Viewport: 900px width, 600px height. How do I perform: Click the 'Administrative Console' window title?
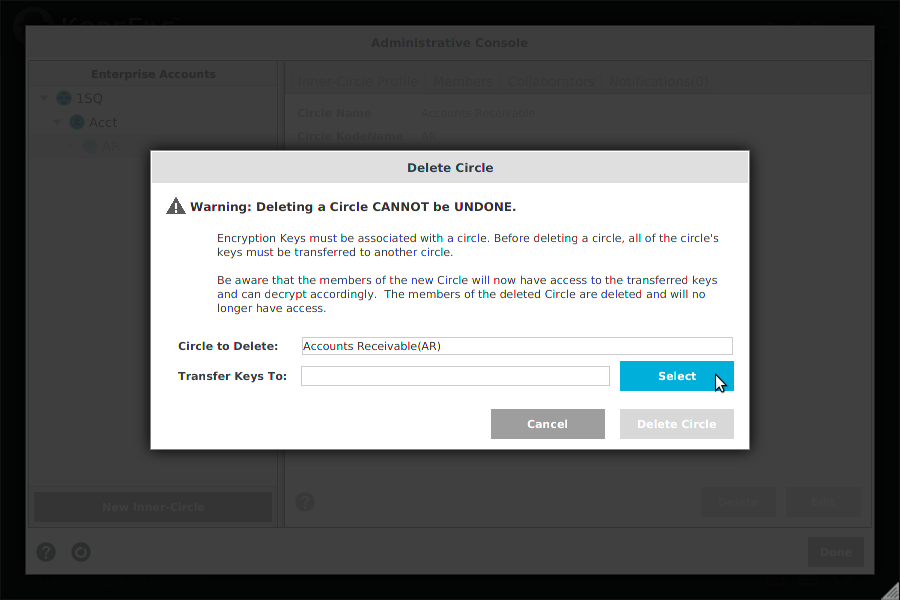[449, 43]
